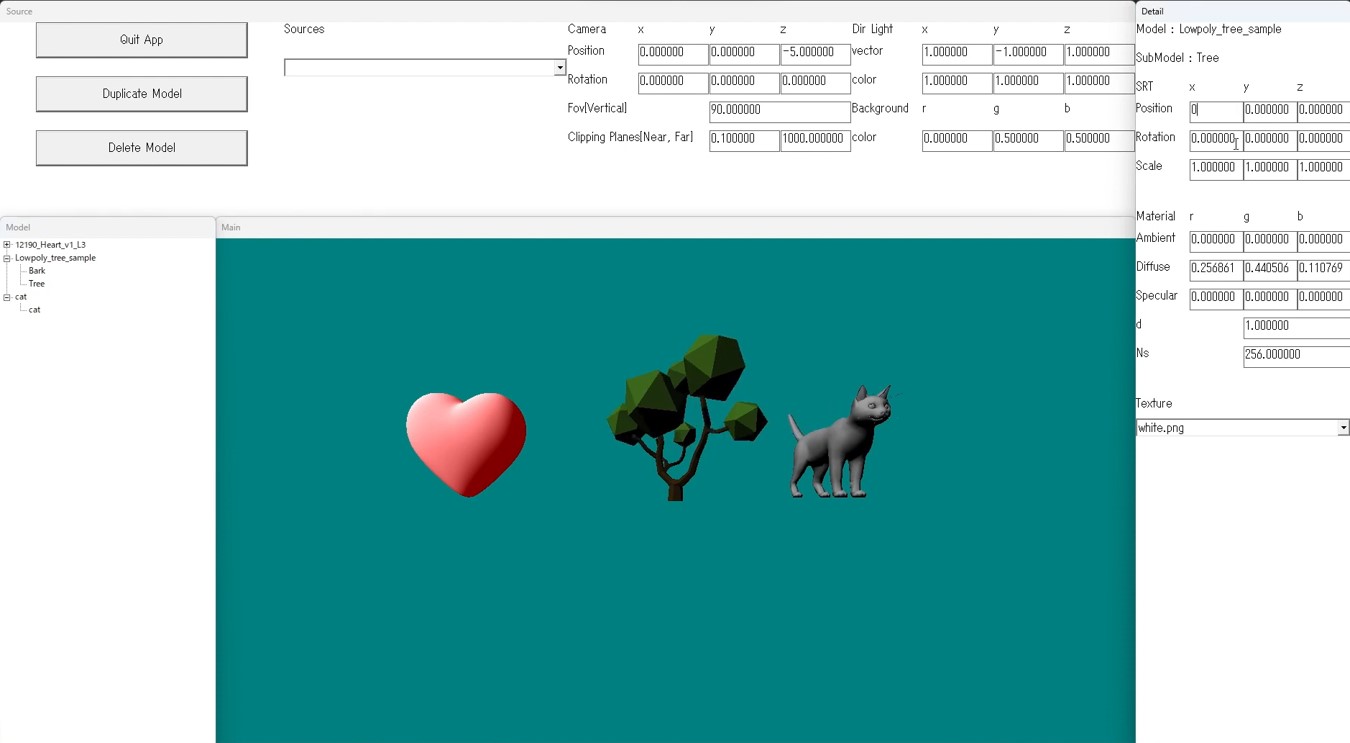Edit the d transparency field 1.000000
1350x743 pixels.
[1296, 327]
